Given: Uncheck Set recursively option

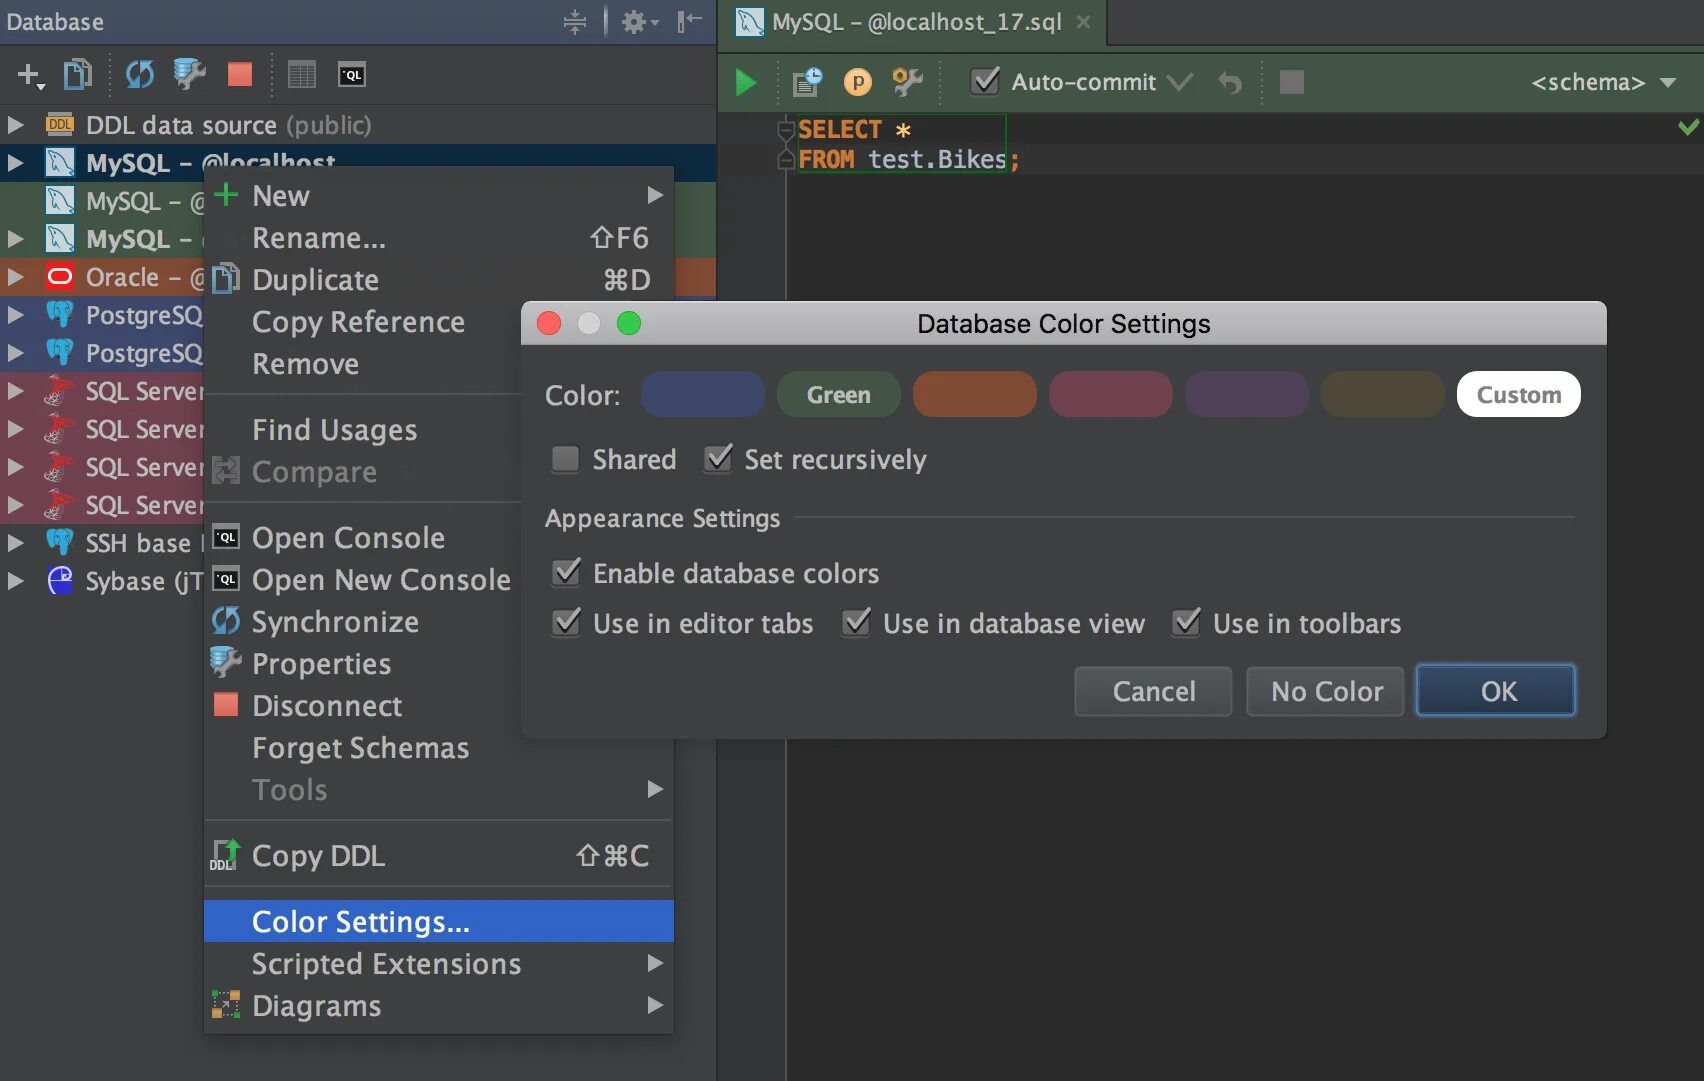Looking at the screenshot, I should click(x=718, y=459).
